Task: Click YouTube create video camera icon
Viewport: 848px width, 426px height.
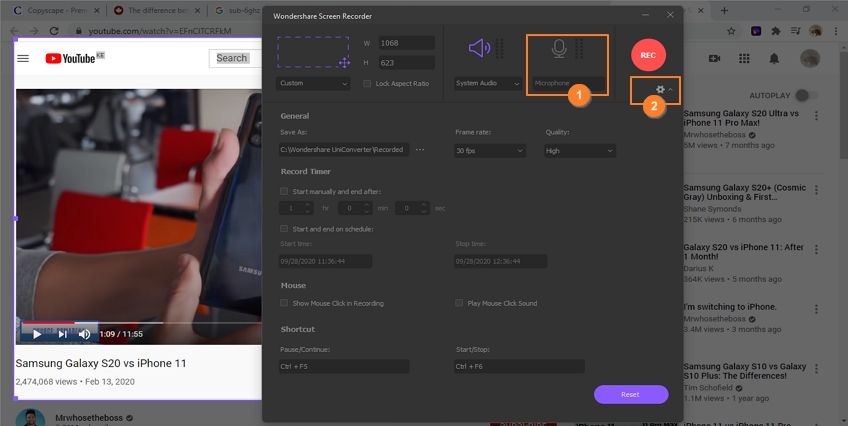Action: coord(715,58)
